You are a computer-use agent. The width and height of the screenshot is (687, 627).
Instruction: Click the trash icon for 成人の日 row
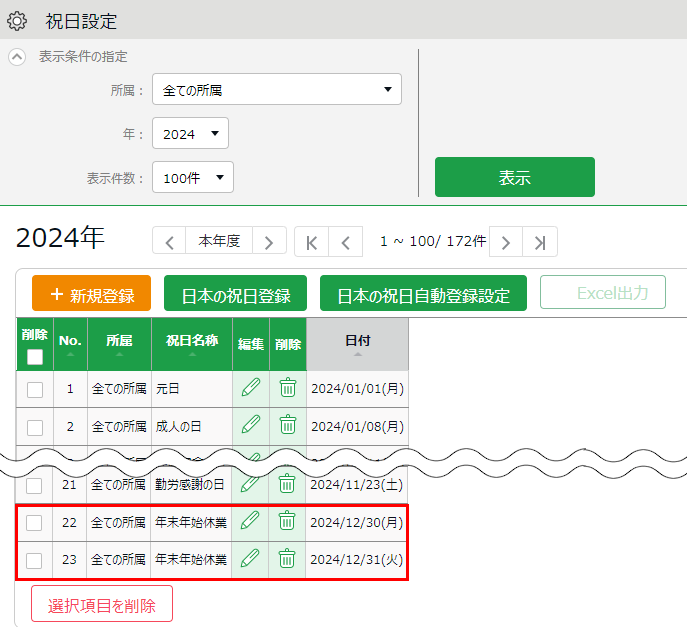287,425
